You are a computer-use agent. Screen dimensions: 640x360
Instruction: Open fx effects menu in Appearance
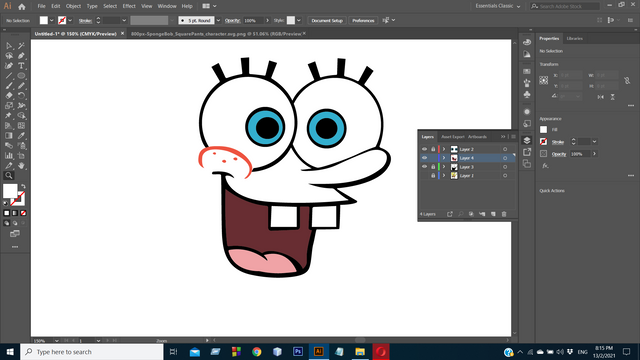tap(545, 166)
